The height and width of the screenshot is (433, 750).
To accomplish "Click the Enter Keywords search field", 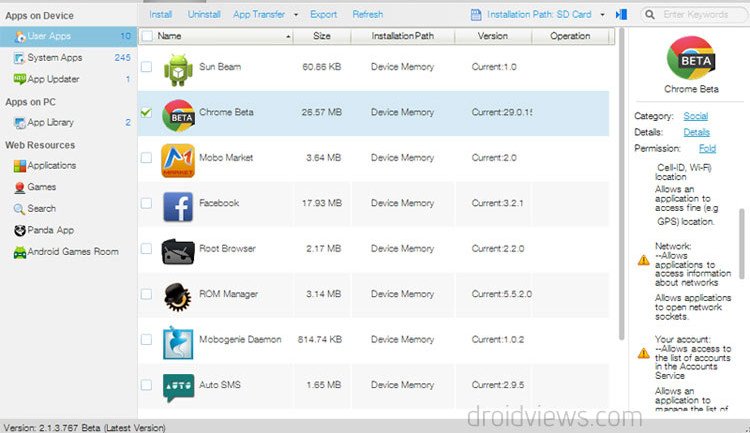I will pyautogui.click(x=695, y=15).
